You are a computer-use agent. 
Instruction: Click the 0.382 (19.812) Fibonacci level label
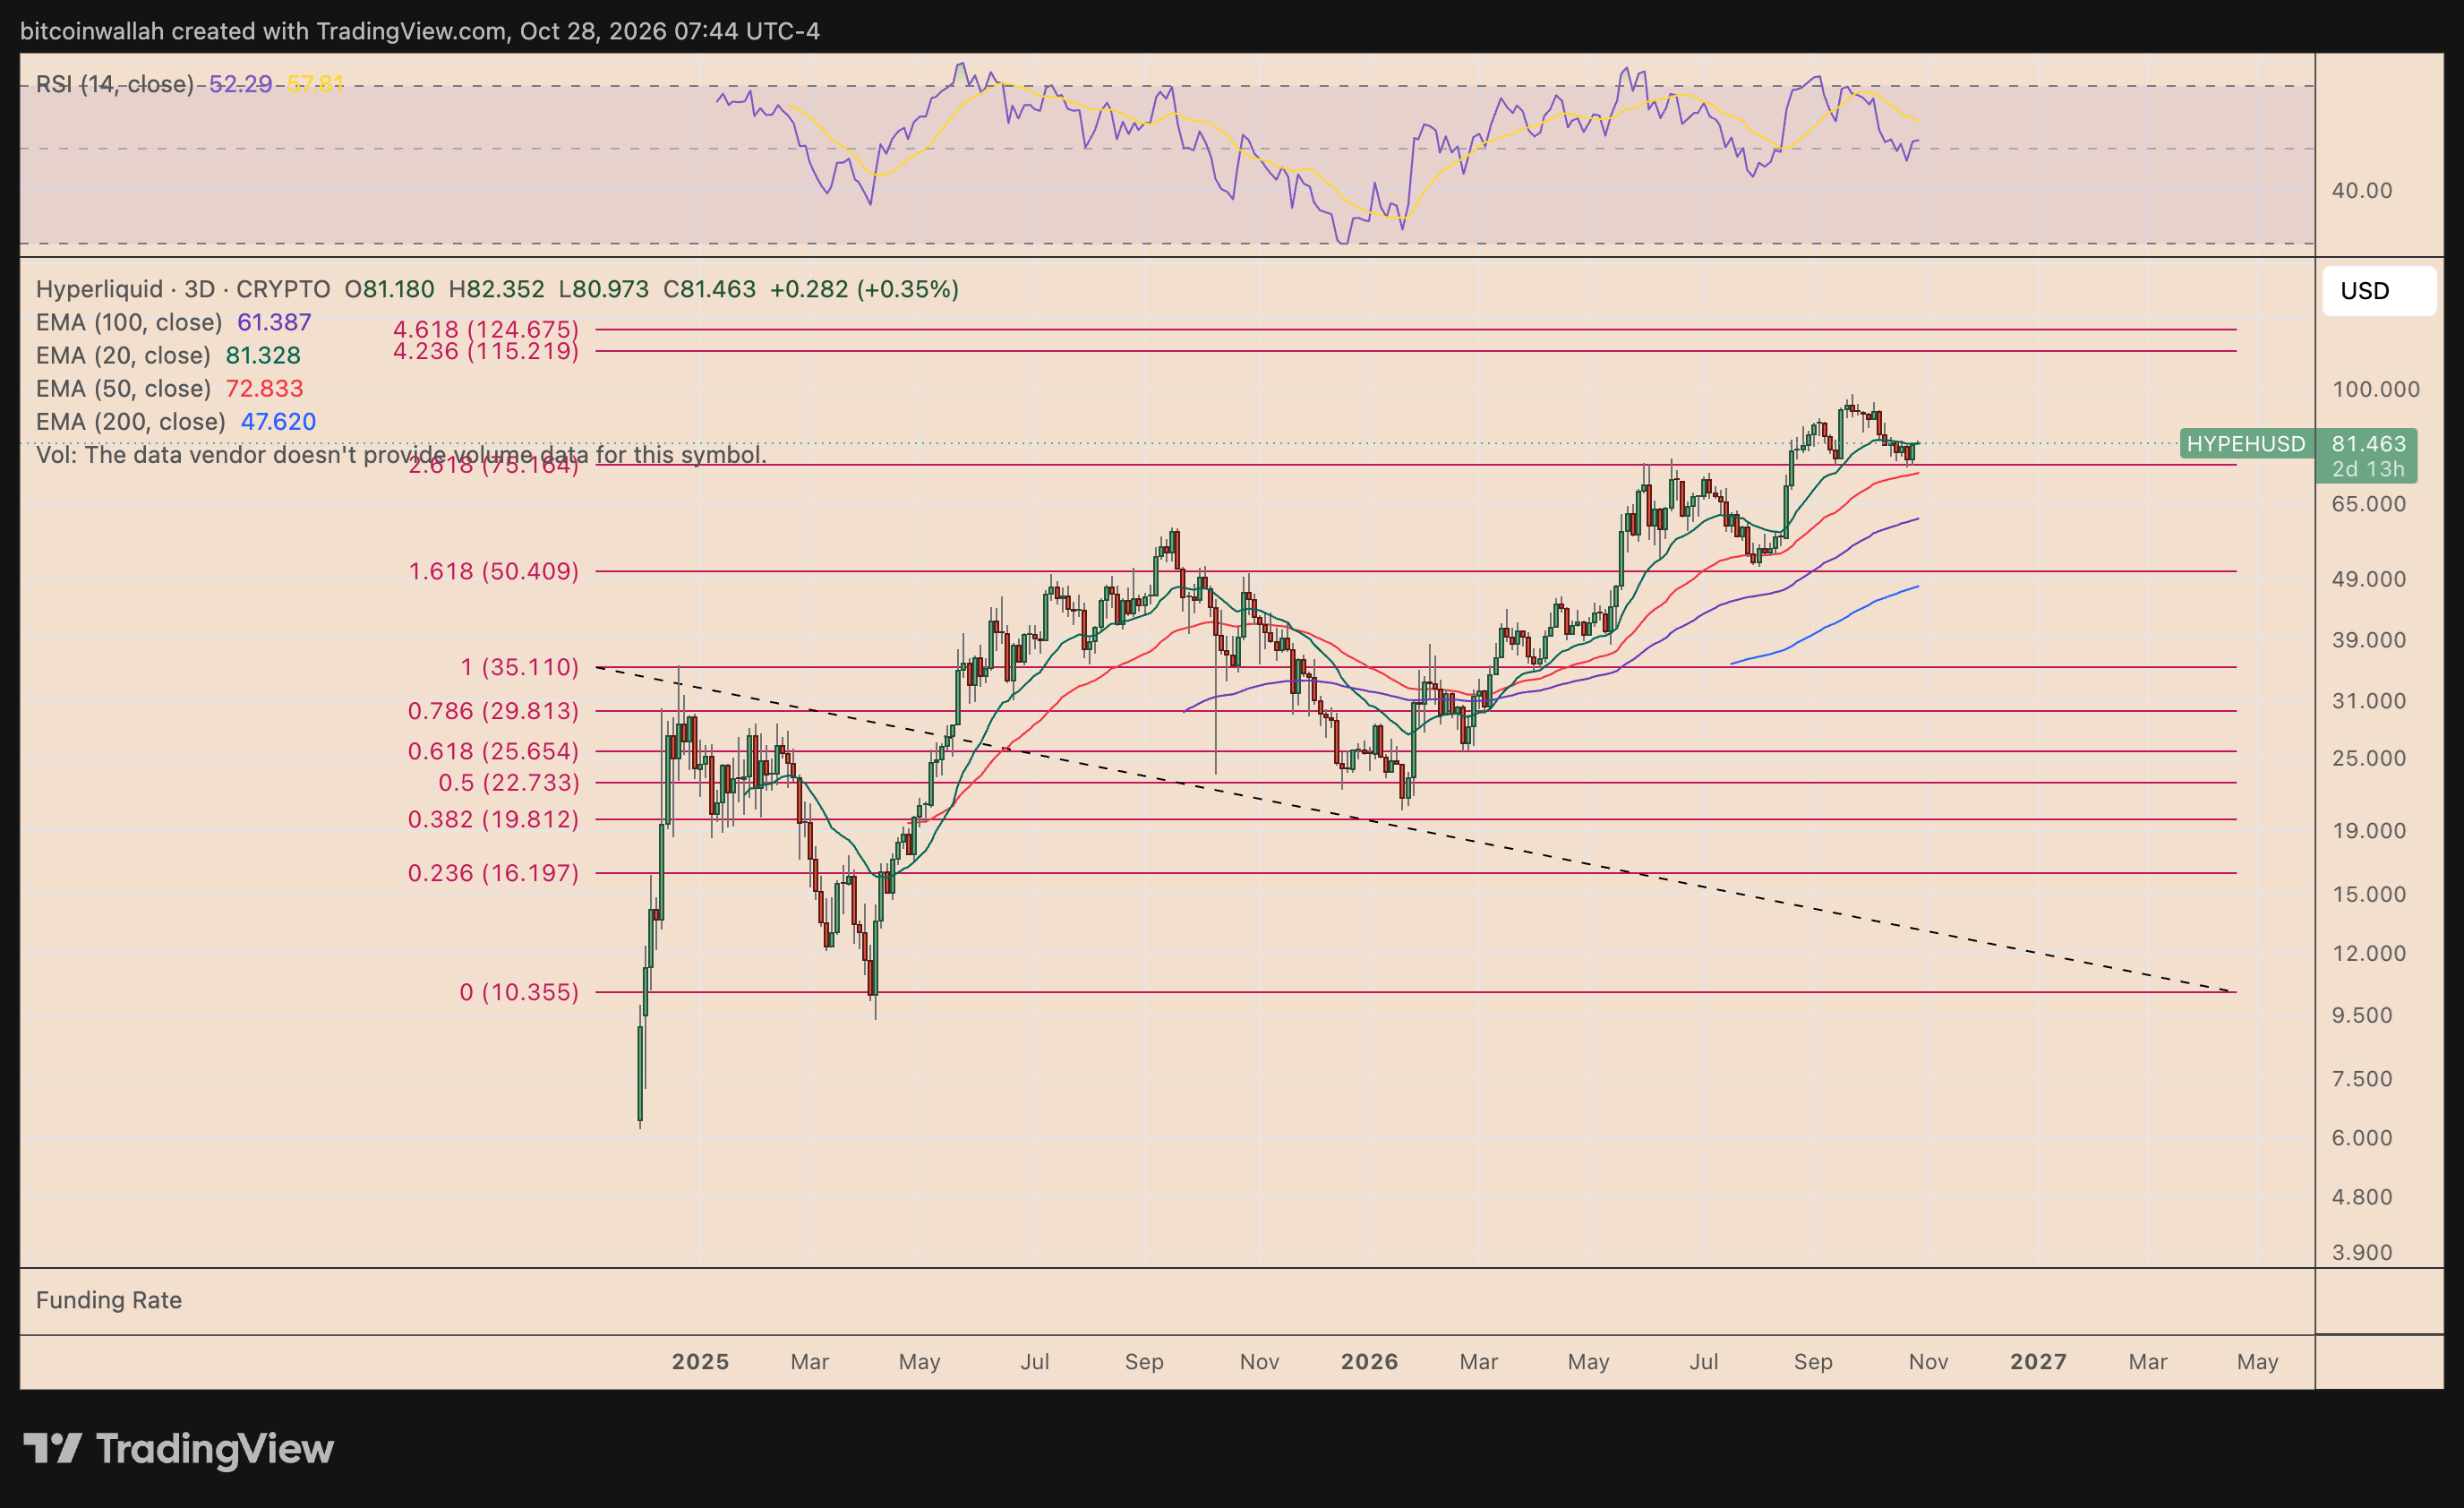[x=493, y=819]
